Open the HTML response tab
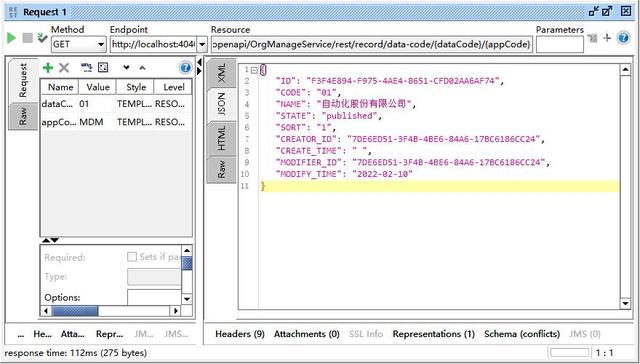640x364 pixels. point(221,138)
